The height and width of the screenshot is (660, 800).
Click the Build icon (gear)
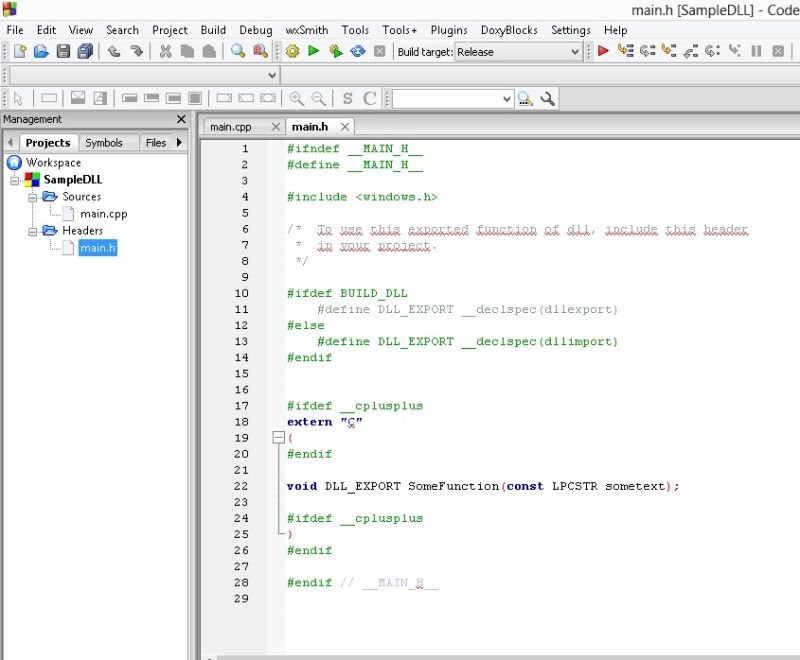click(290, 52)
